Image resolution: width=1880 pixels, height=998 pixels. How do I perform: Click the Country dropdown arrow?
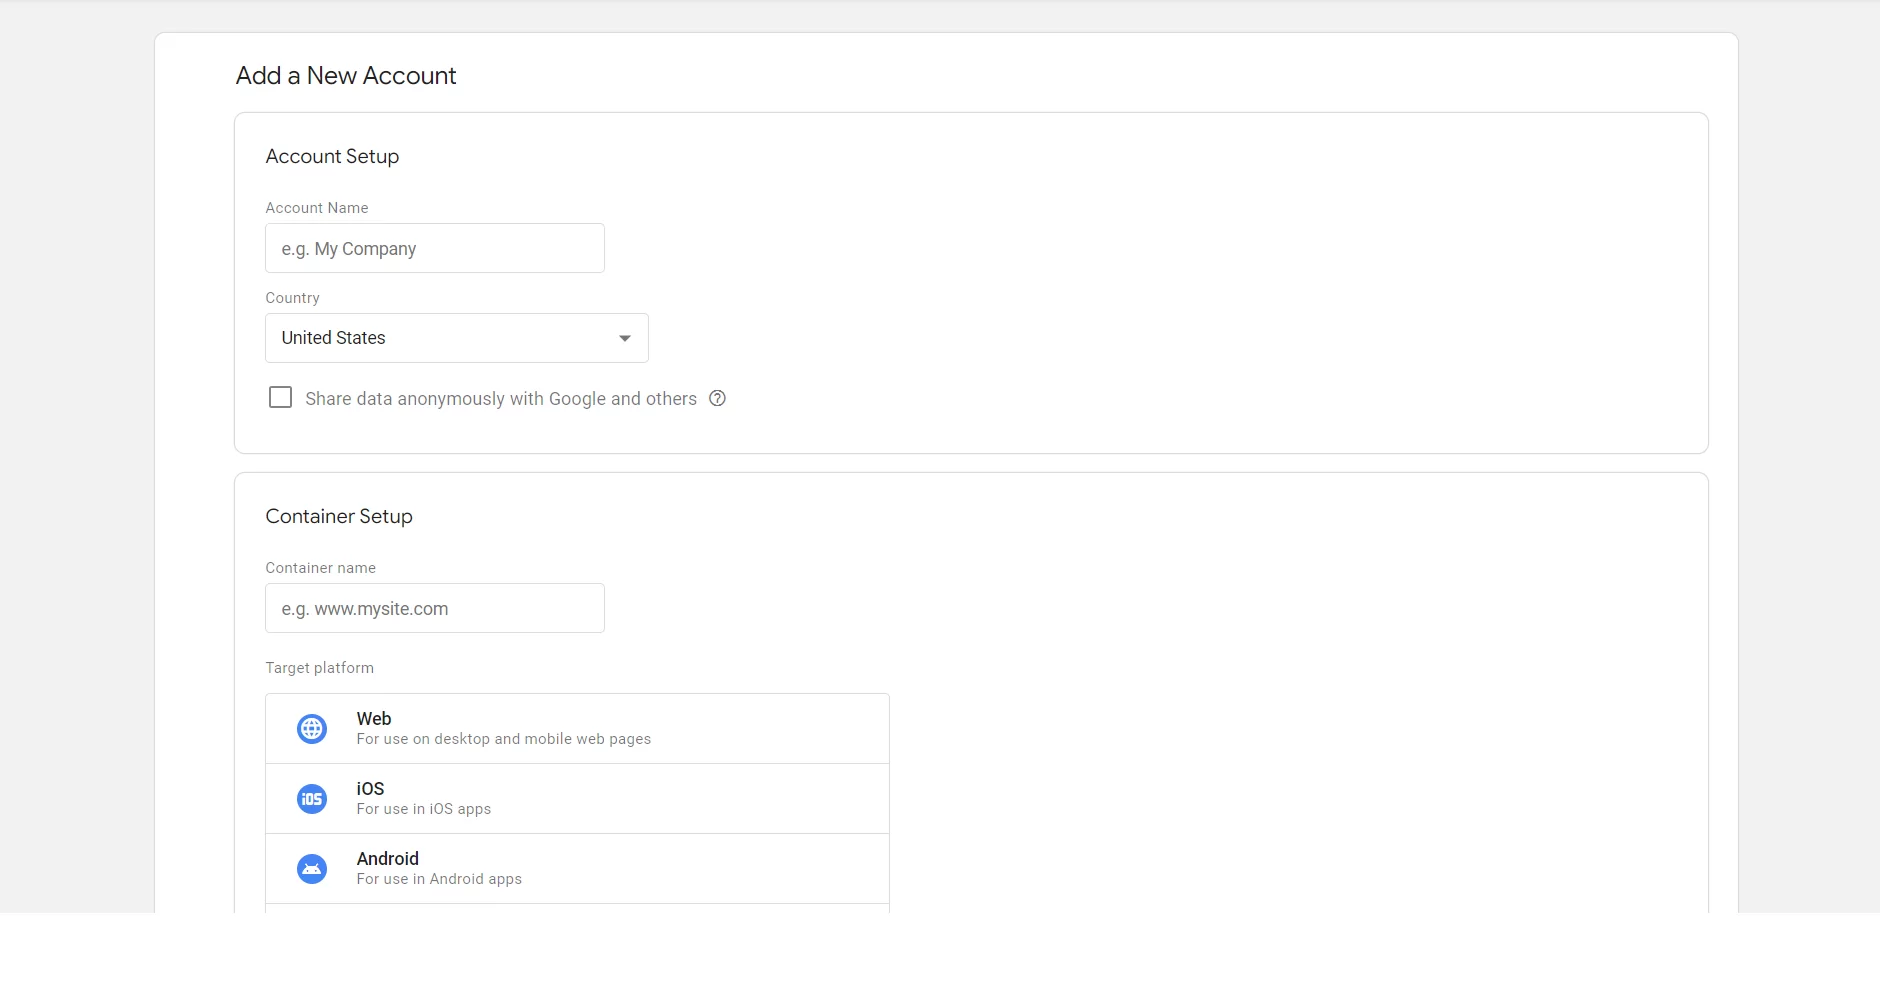coord(625,338)
